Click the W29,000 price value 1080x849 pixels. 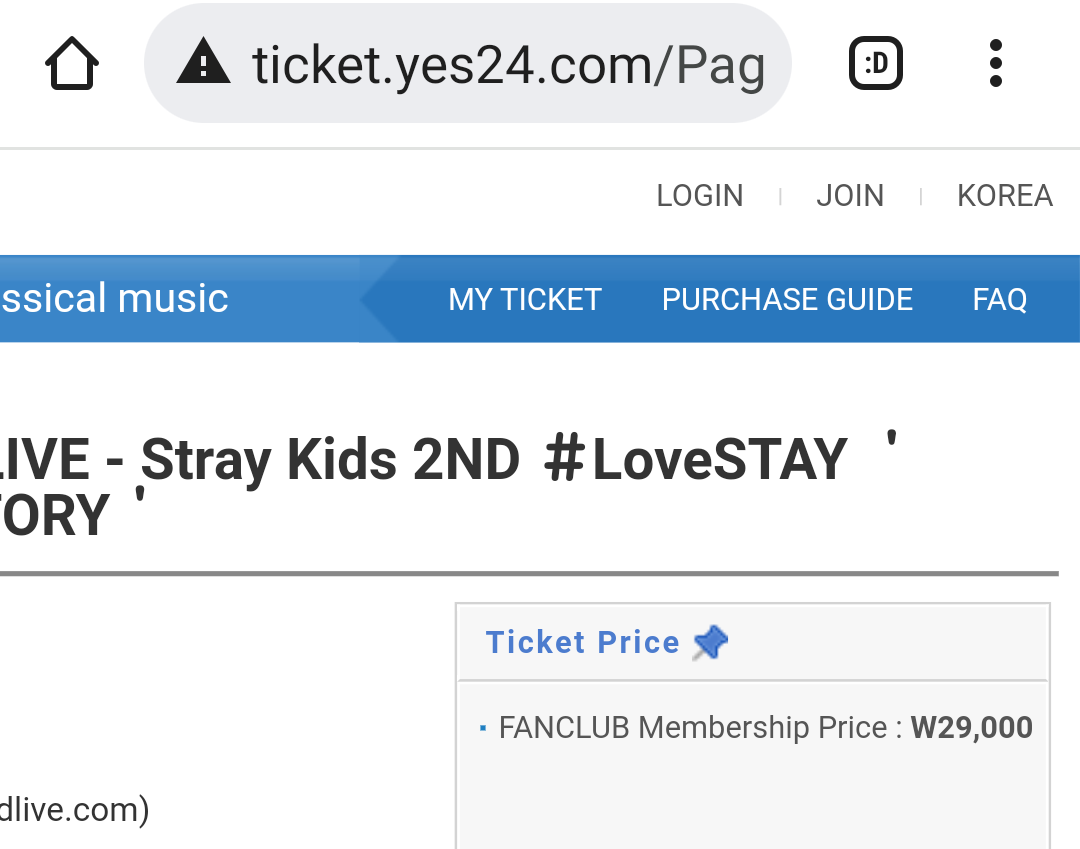[971, 728]
